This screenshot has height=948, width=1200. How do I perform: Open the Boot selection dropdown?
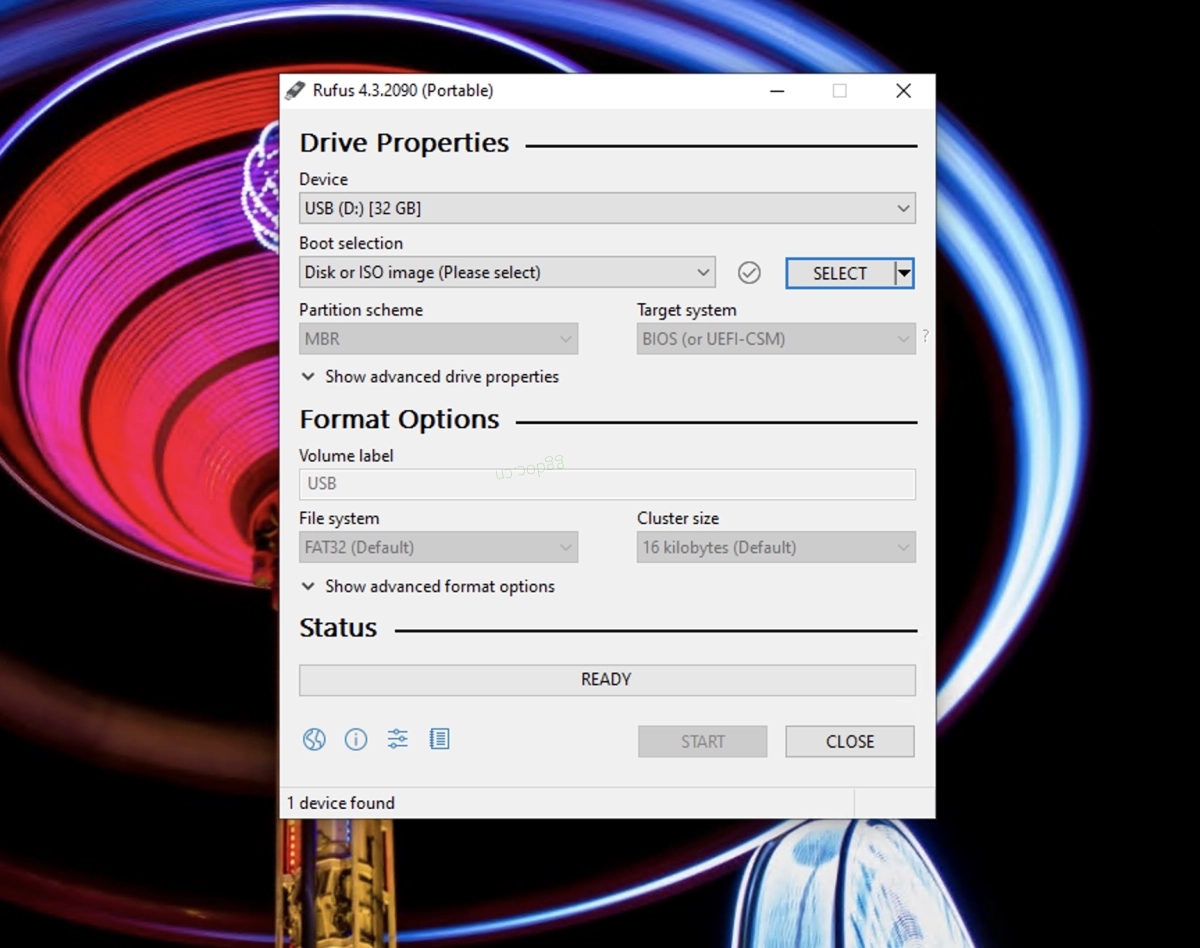(x=507, y=272)
